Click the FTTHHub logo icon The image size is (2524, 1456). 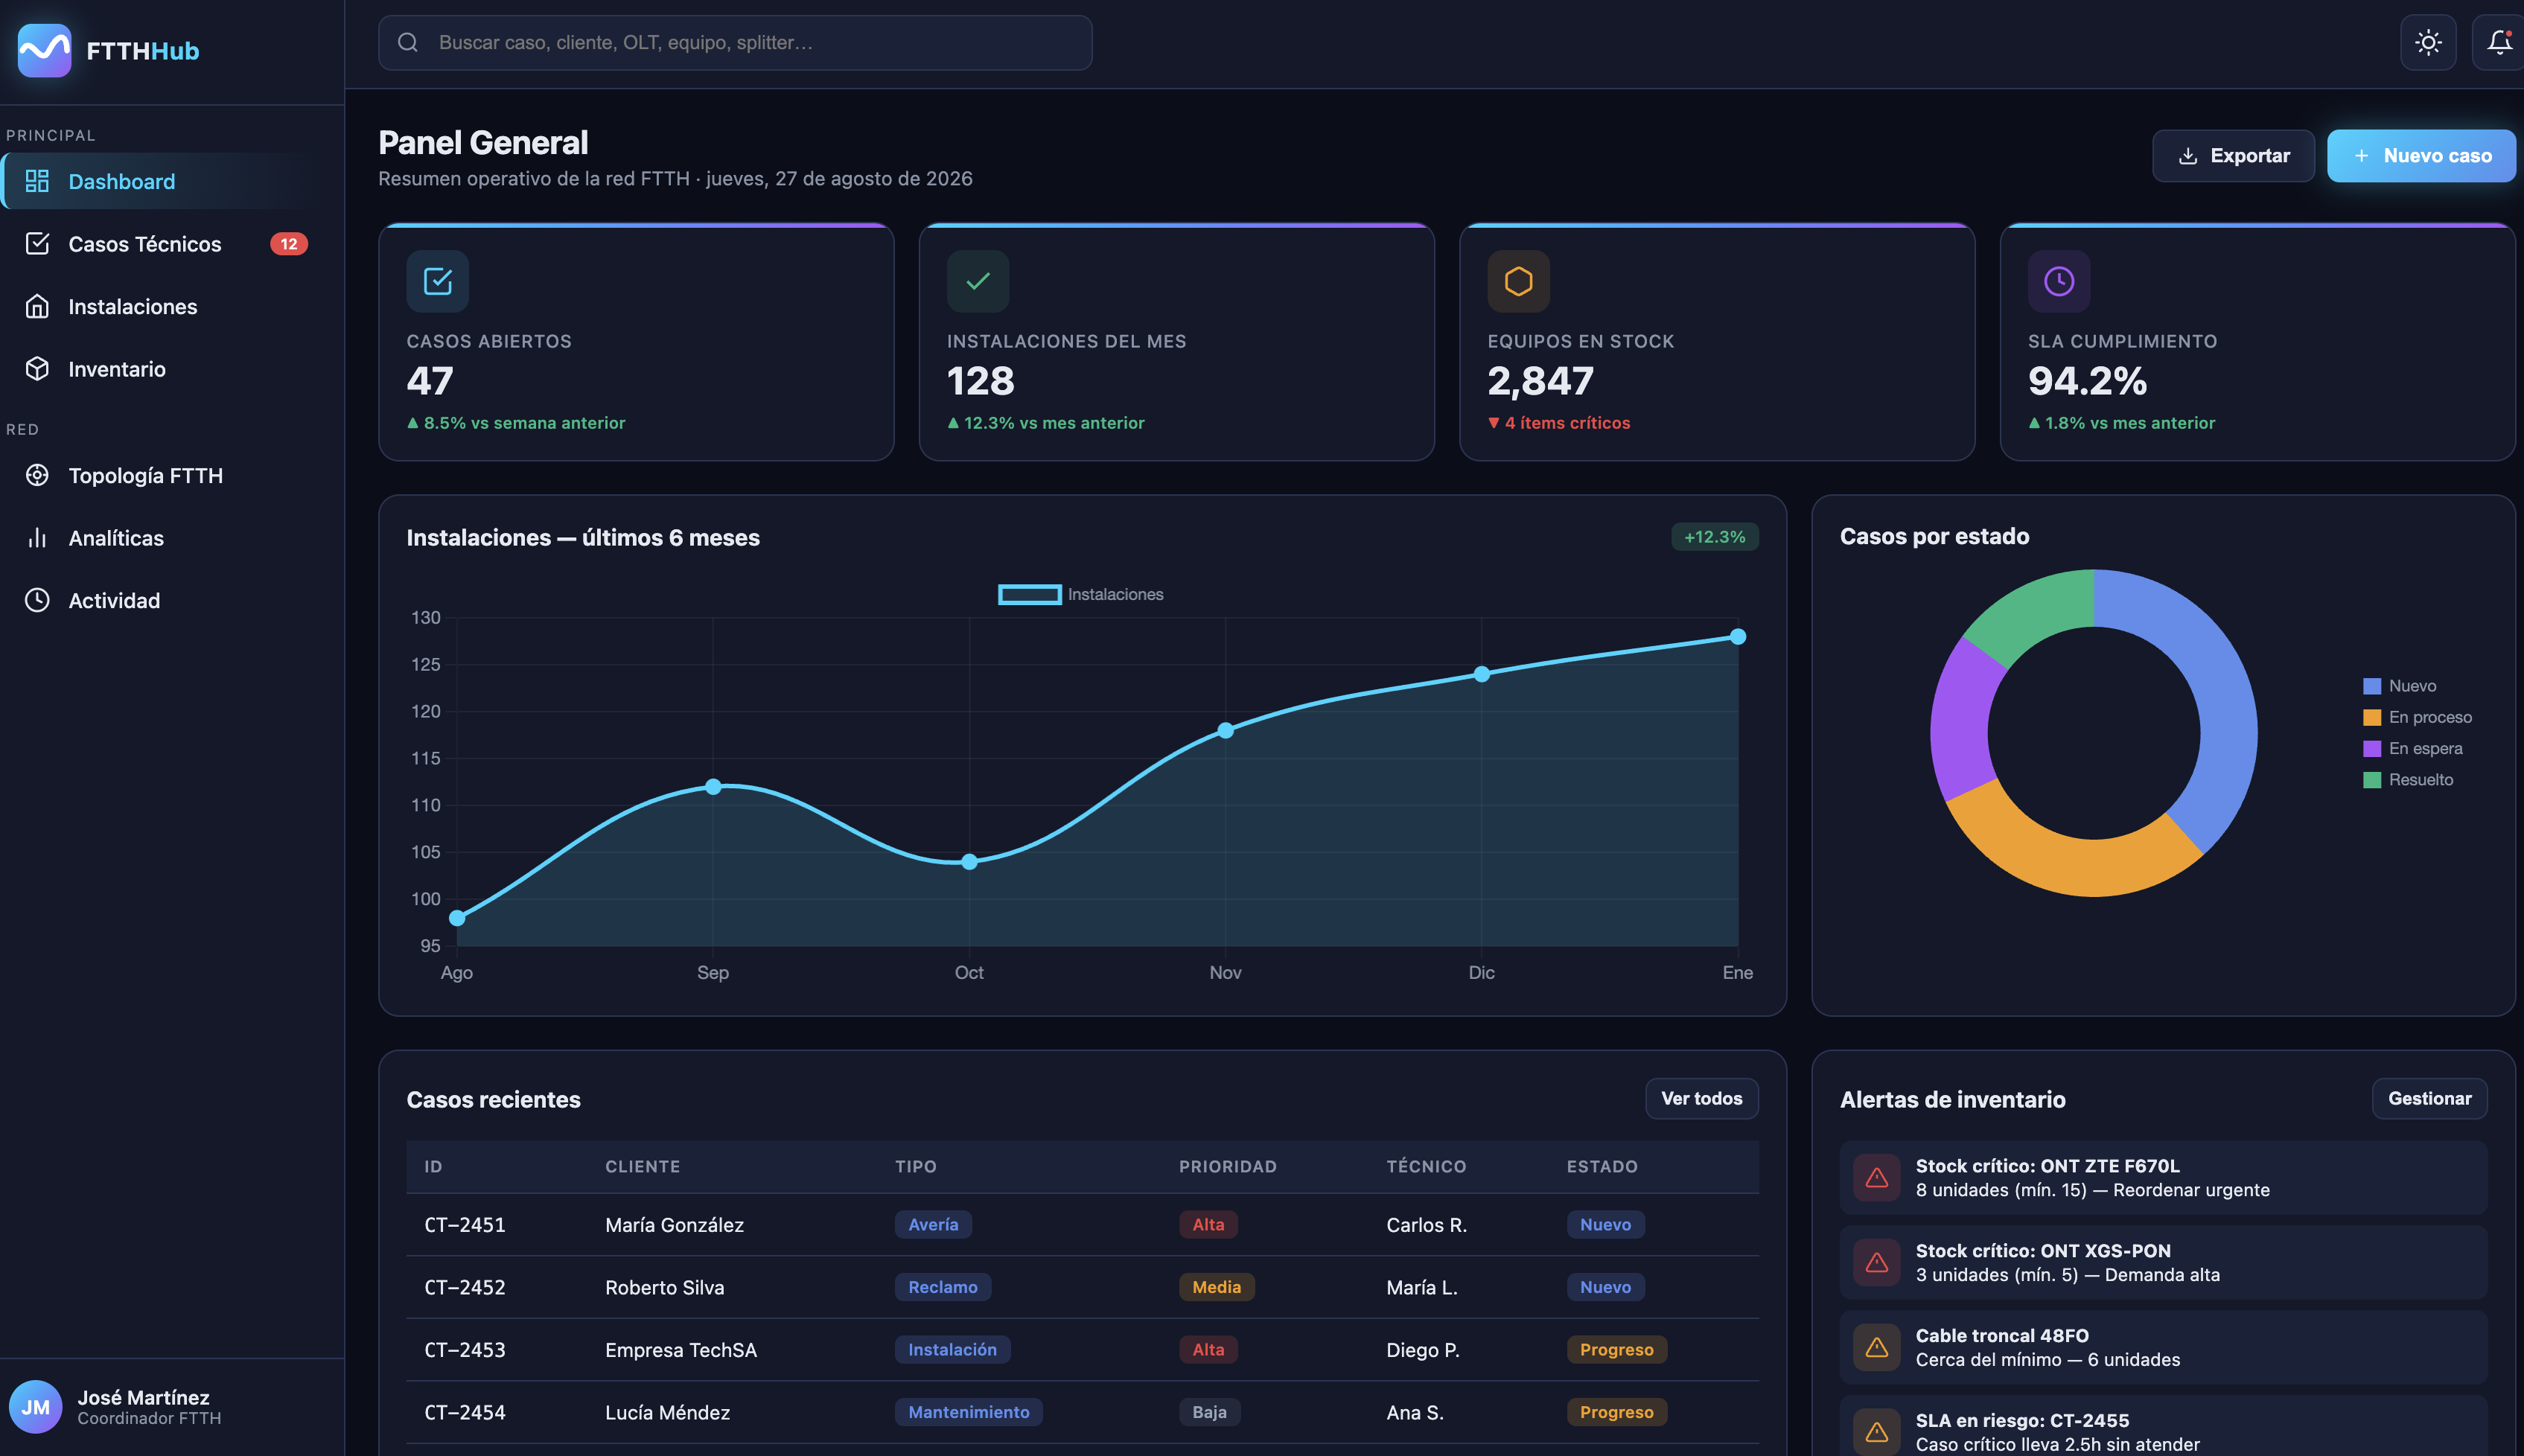(x=45, y=50)
